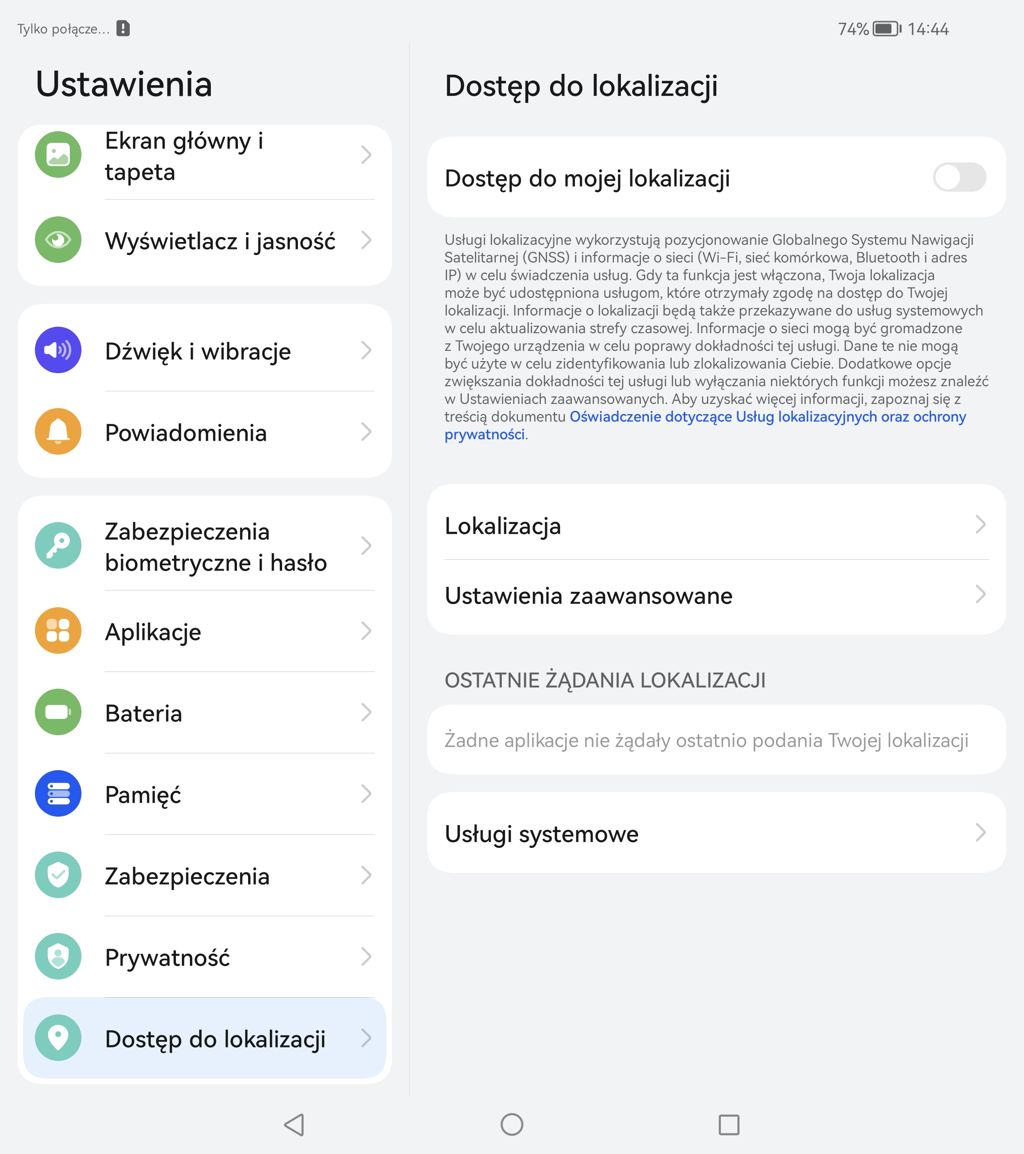Tap the Powiadomienia bell icon
Screen dimensions: 1024x1154
(58, 432)
